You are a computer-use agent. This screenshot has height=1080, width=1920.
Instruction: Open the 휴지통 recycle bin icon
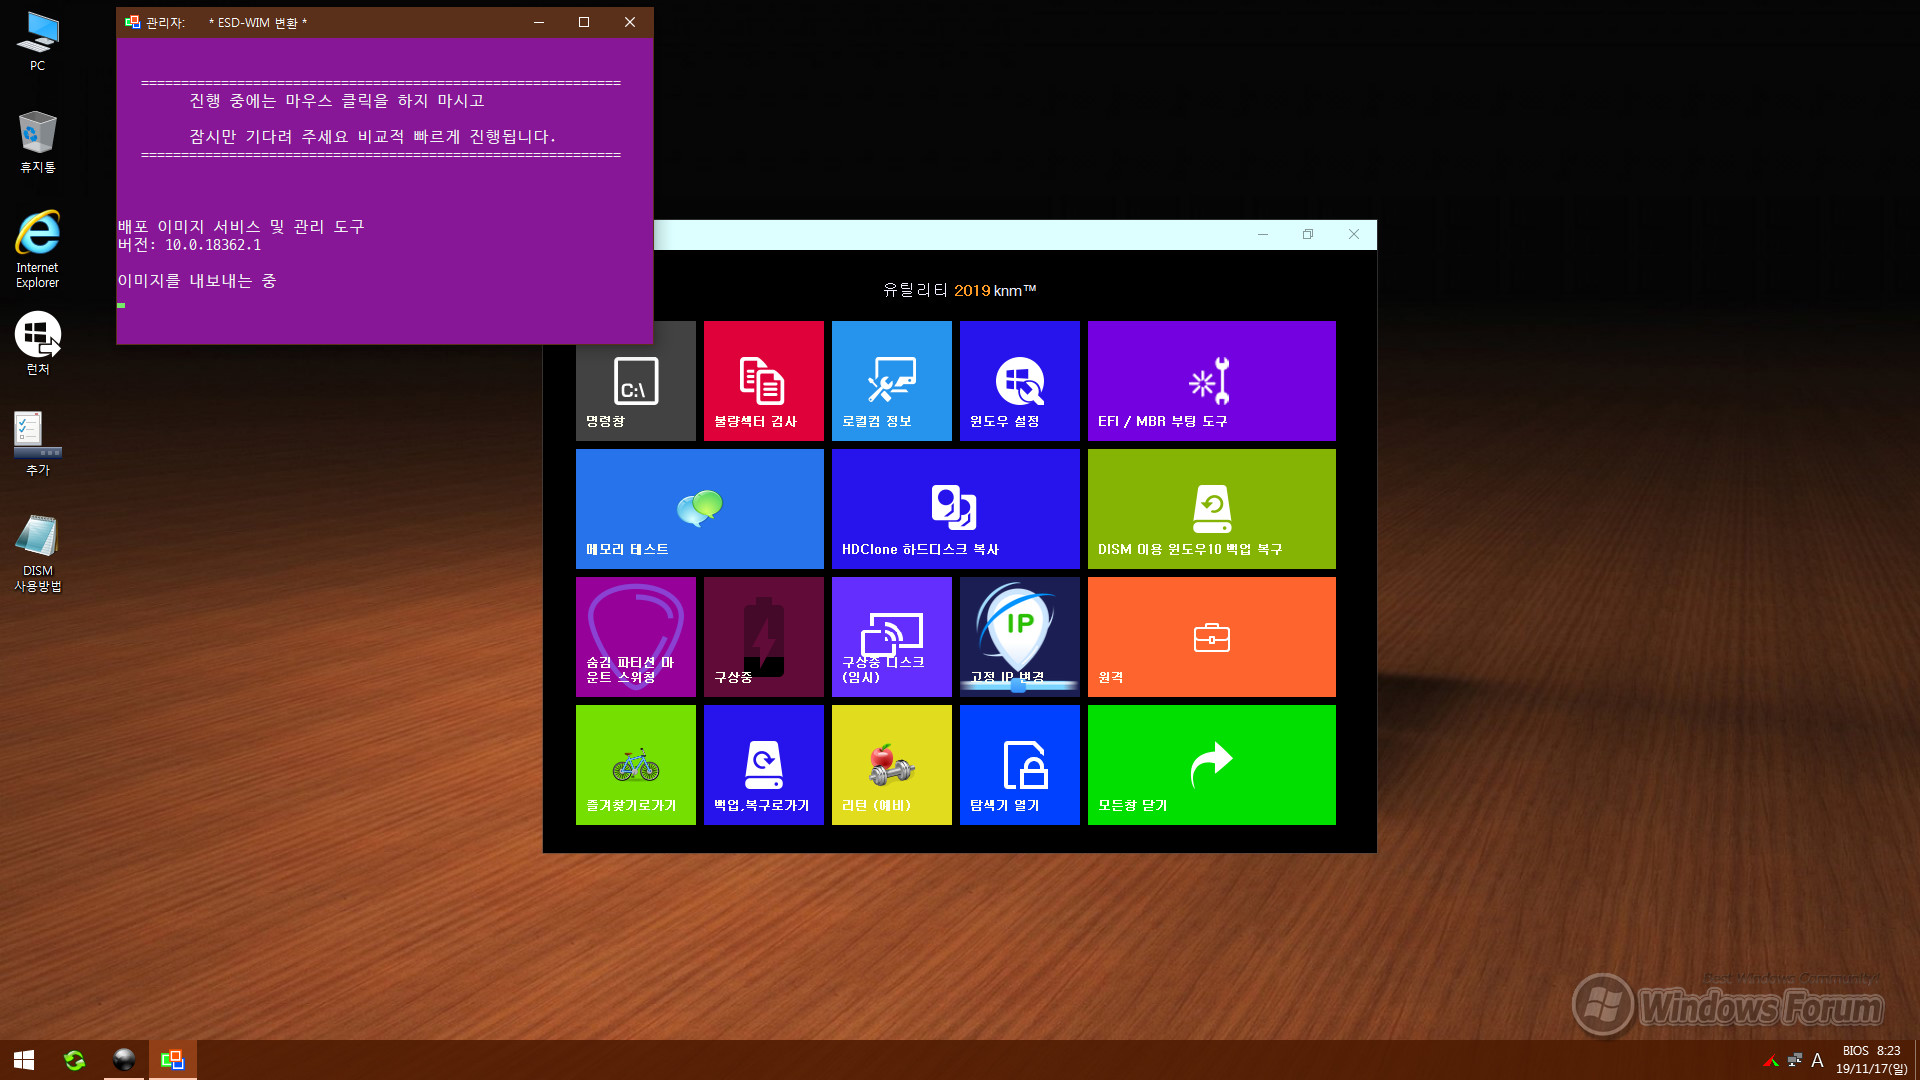(x=37, y=141)
